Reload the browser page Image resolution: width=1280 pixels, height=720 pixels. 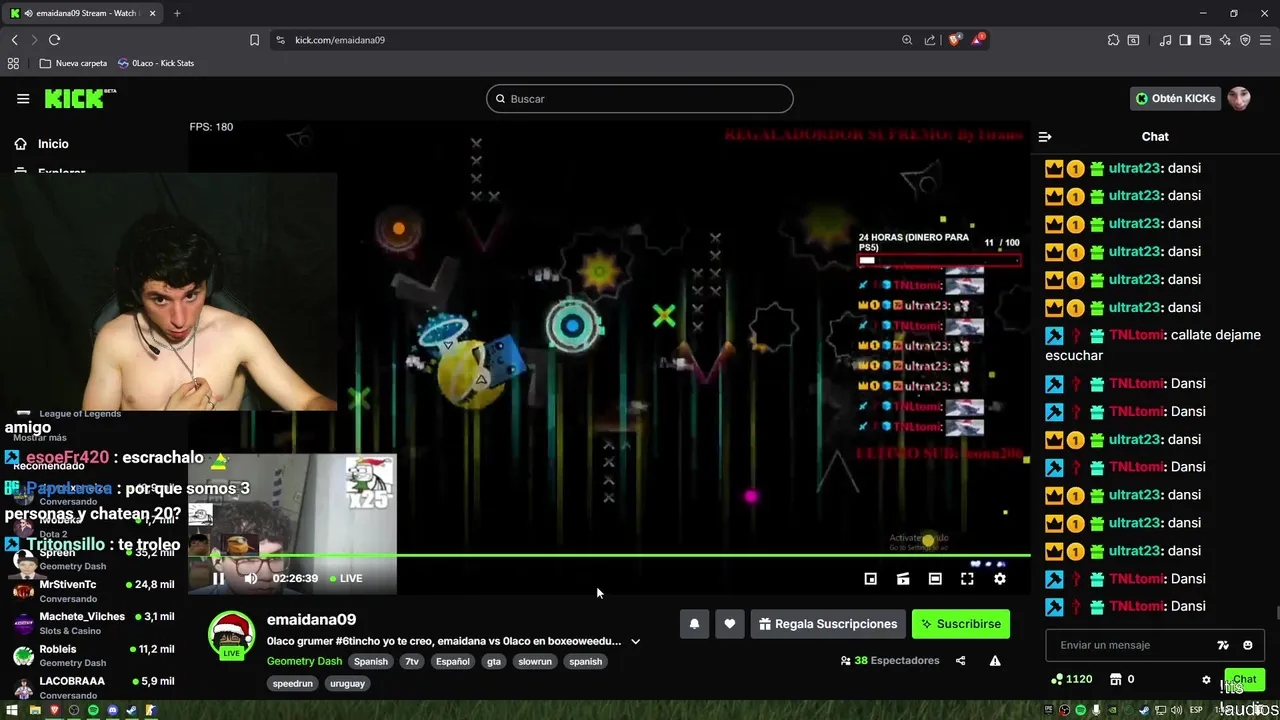54,40
